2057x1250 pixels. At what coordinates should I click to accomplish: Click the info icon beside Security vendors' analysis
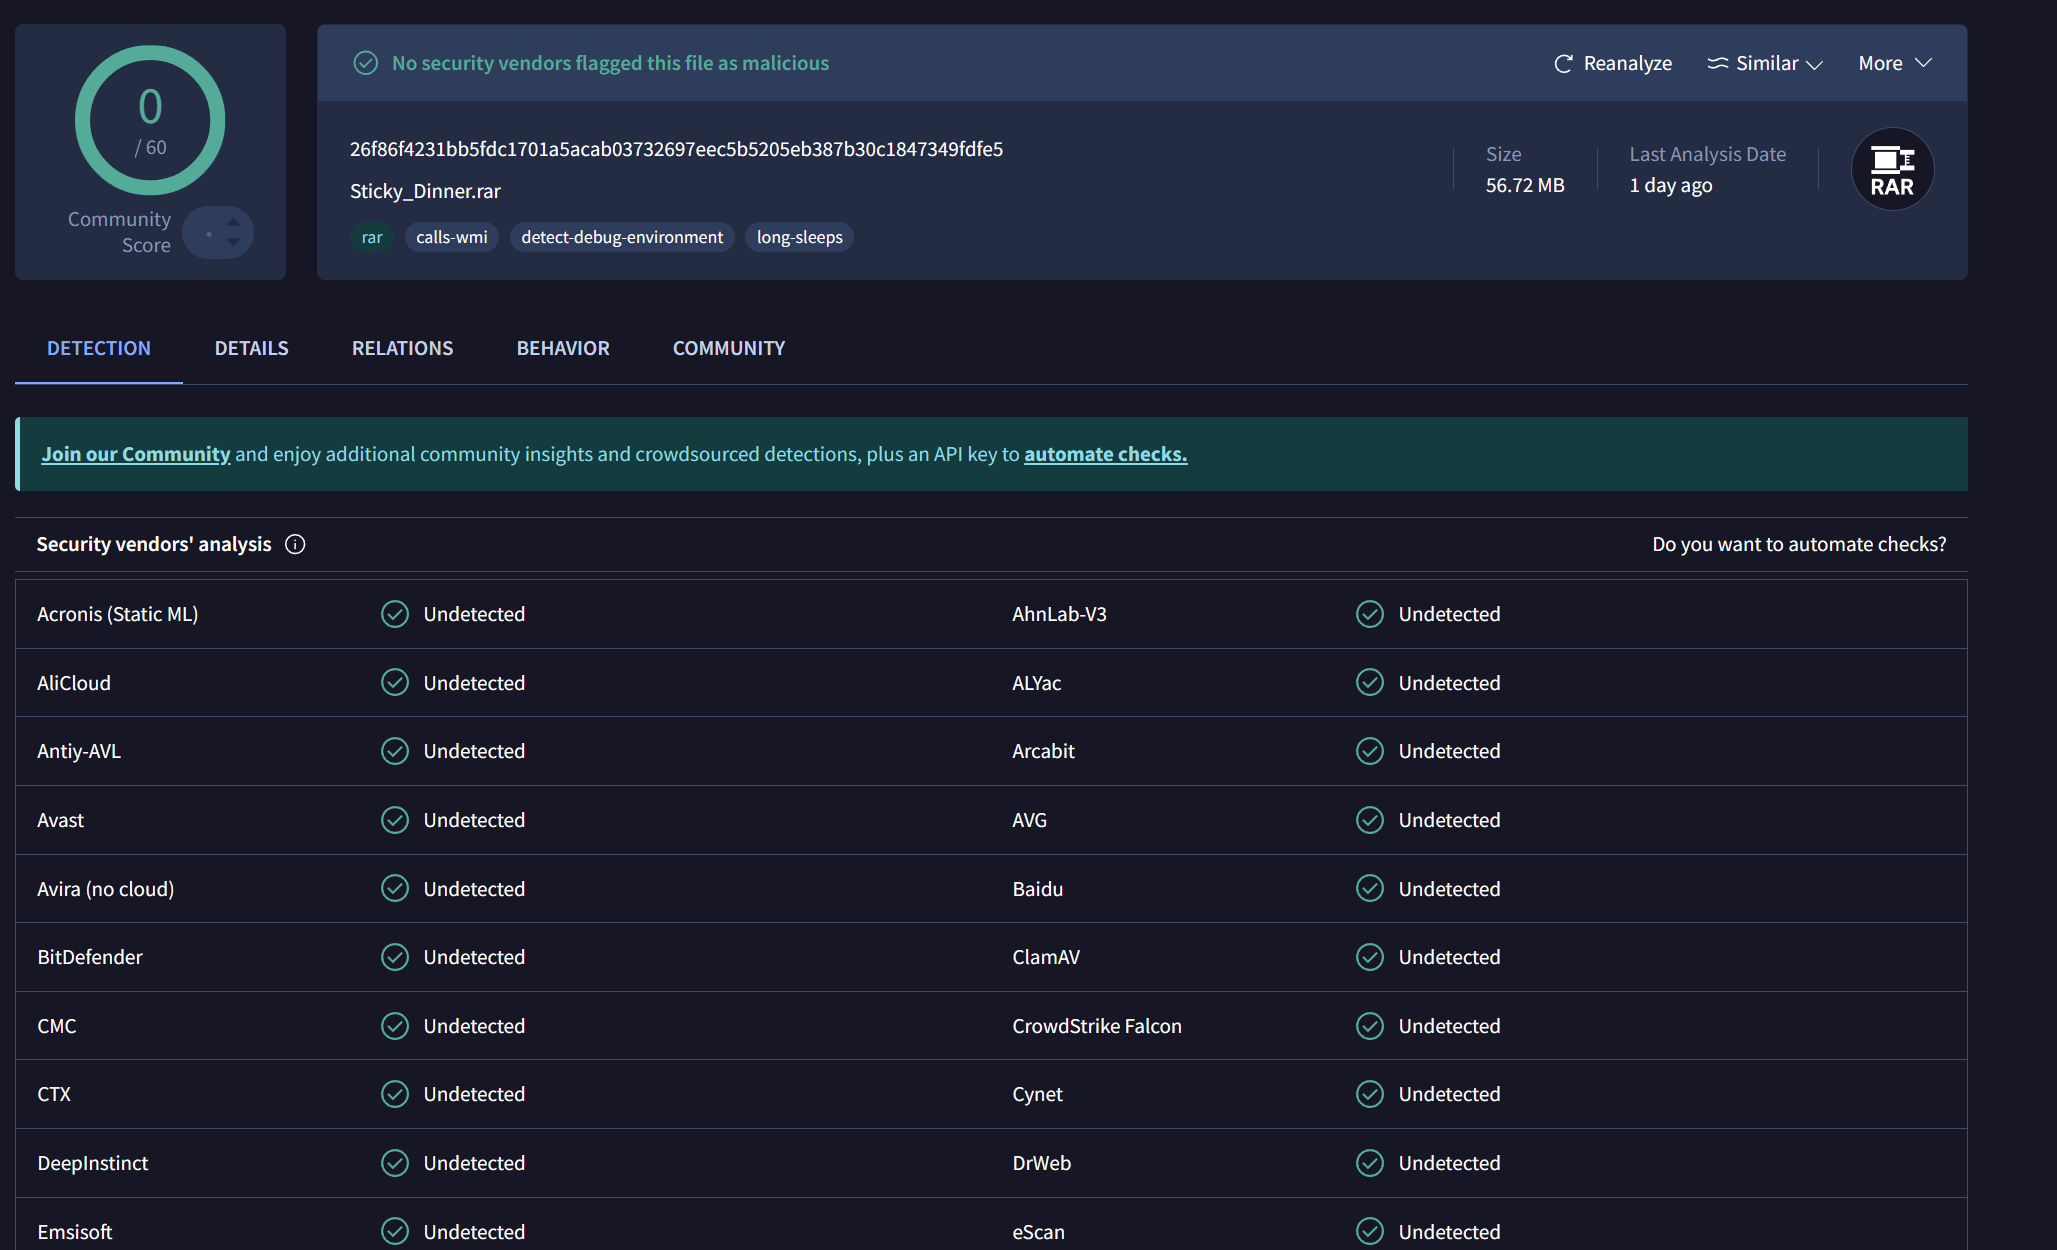(x=295, y=544)
